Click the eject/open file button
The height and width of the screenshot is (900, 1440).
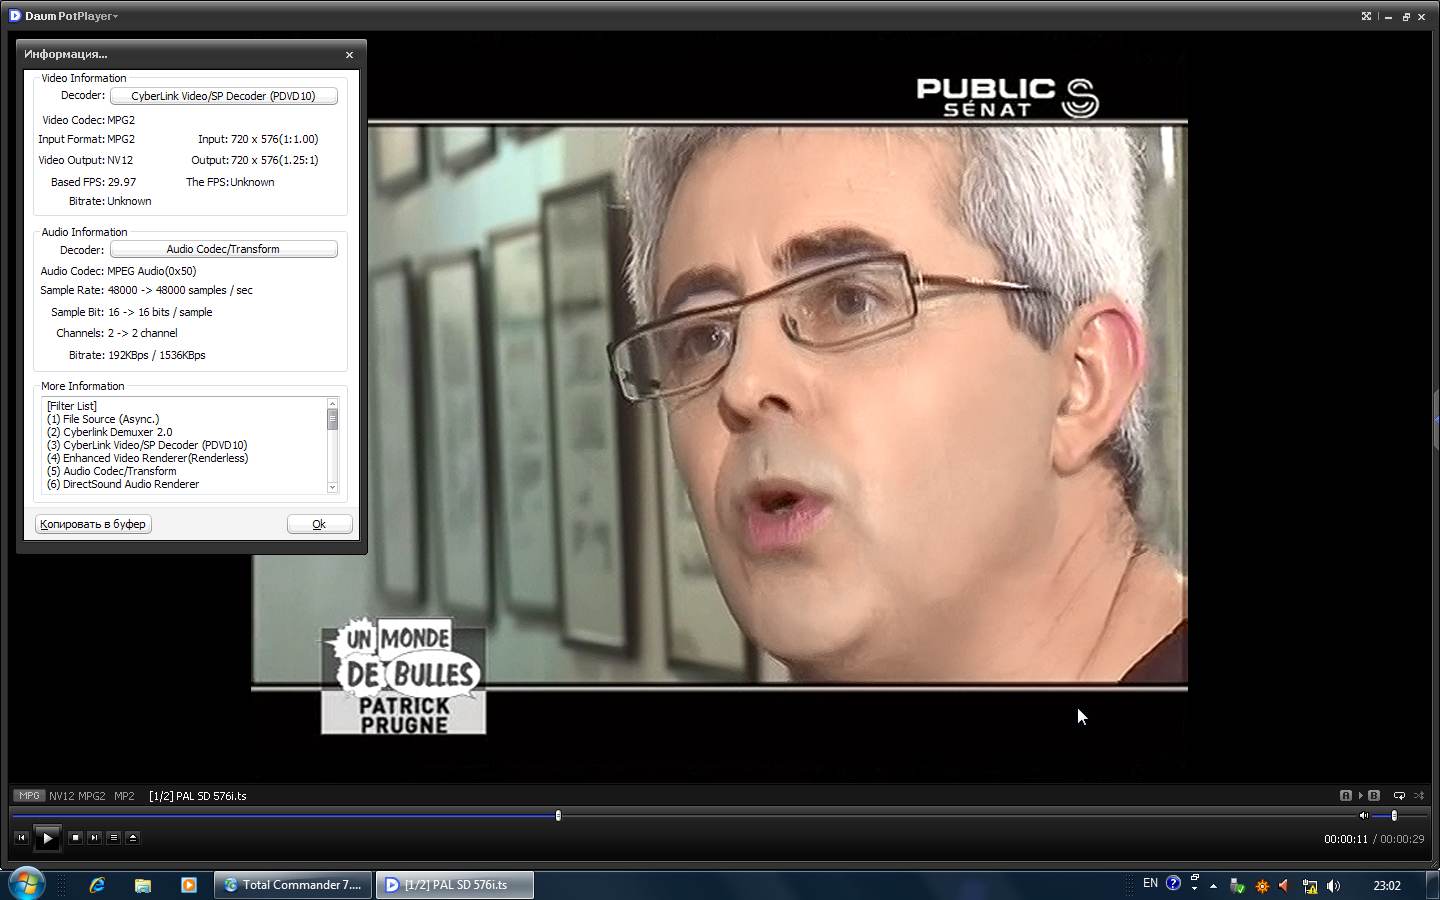point(132,838)
